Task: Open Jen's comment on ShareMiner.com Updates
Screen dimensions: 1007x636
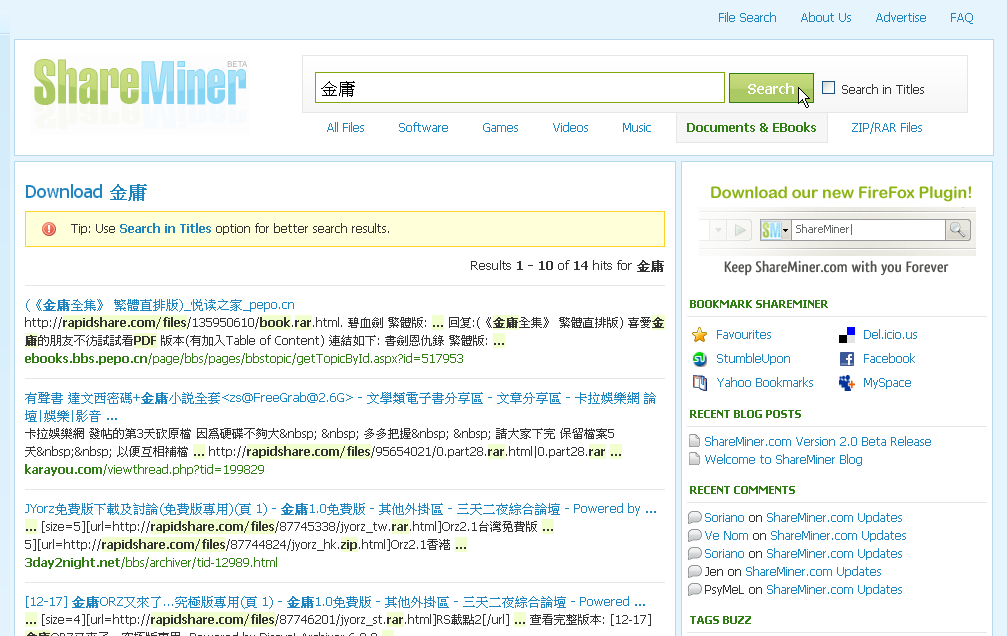Action: [813, 571]
